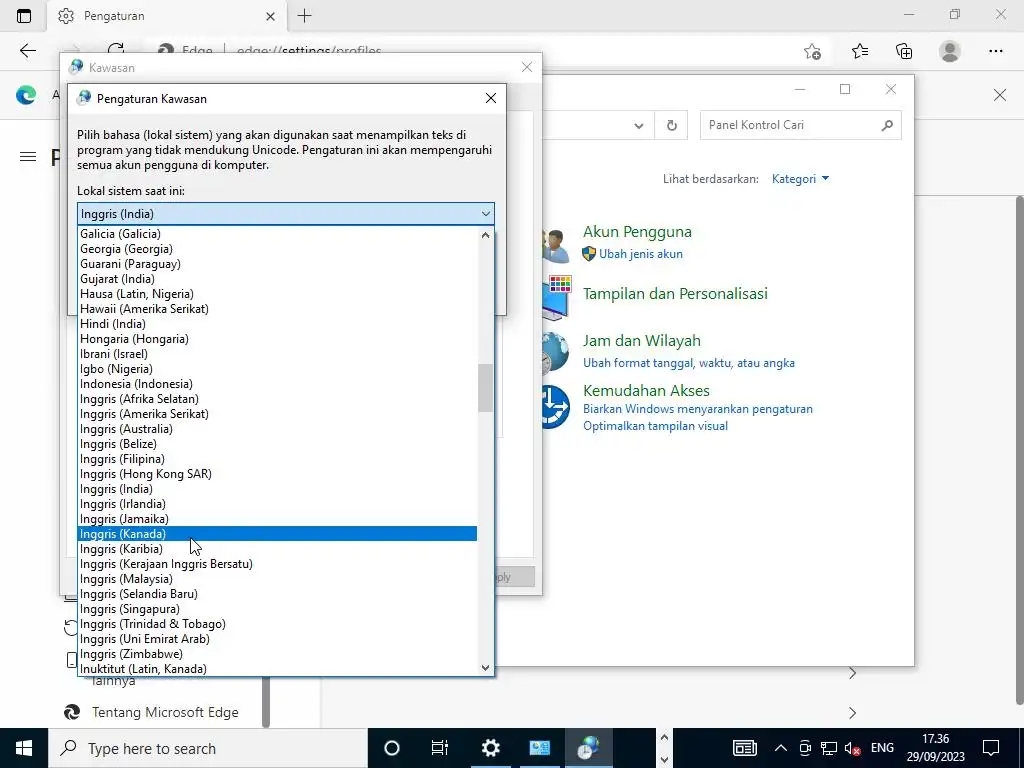This screenshot has height=768, width=1024.
Task: Open Control Panel address history dropdown
Action: [639, 126]
